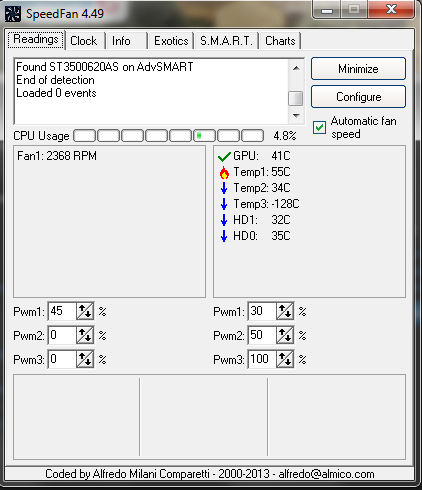This screenshot has height=490, width=422.
Task: Click the left Pwm1 spinner showing 45
Action: tap(85, 311)
